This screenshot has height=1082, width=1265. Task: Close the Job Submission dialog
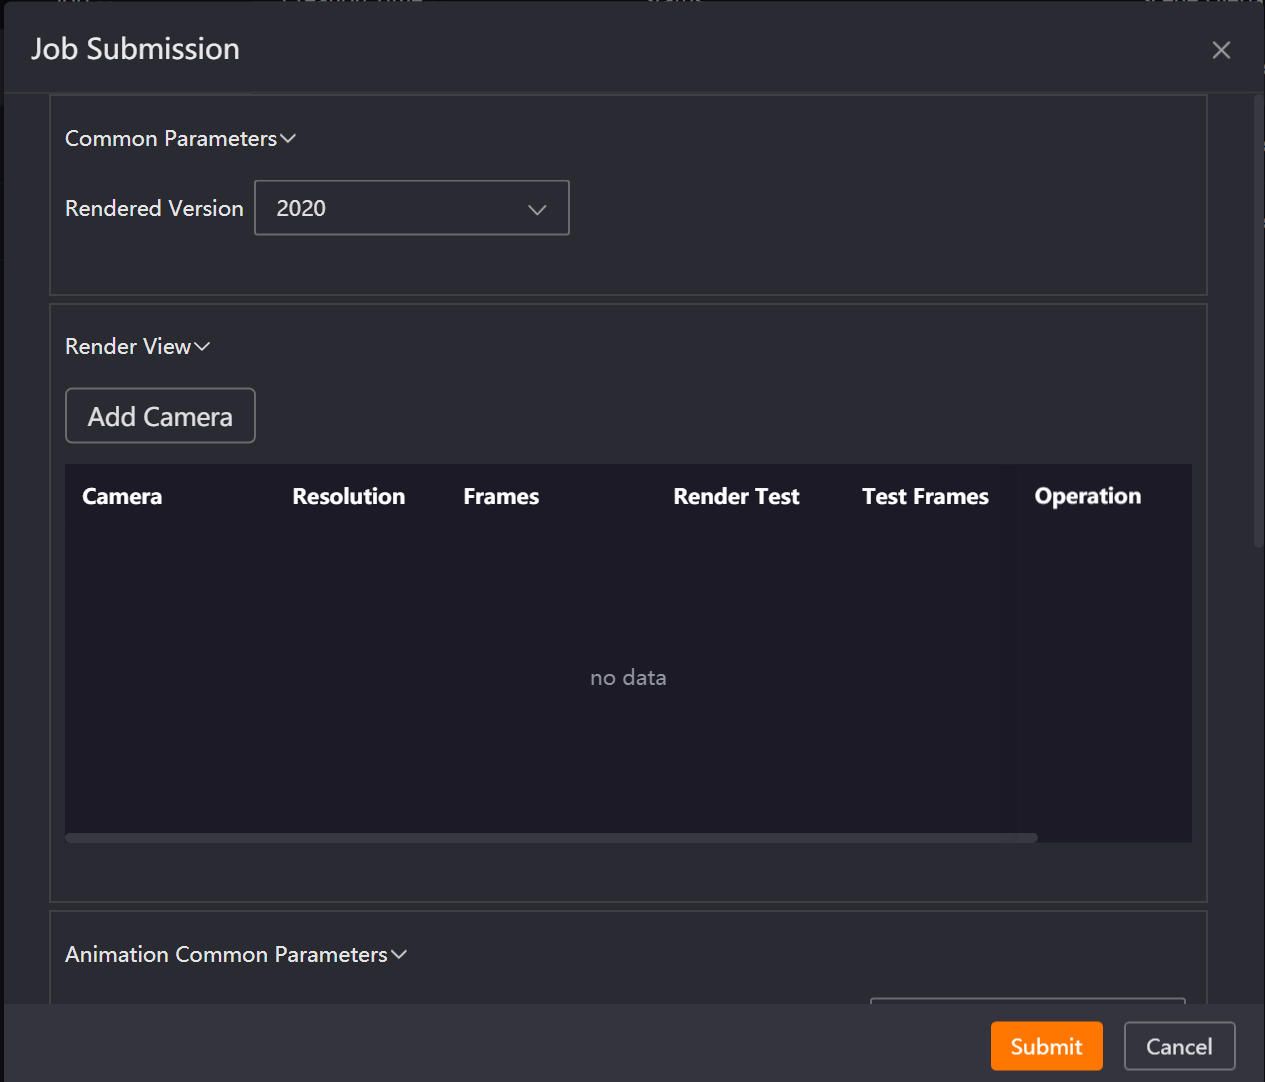coord(1221,50)
